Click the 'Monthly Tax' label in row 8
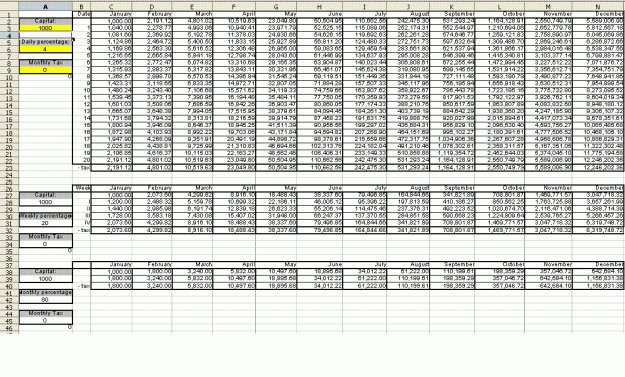Screen dimensions: 625x377 tap(45, 63)
